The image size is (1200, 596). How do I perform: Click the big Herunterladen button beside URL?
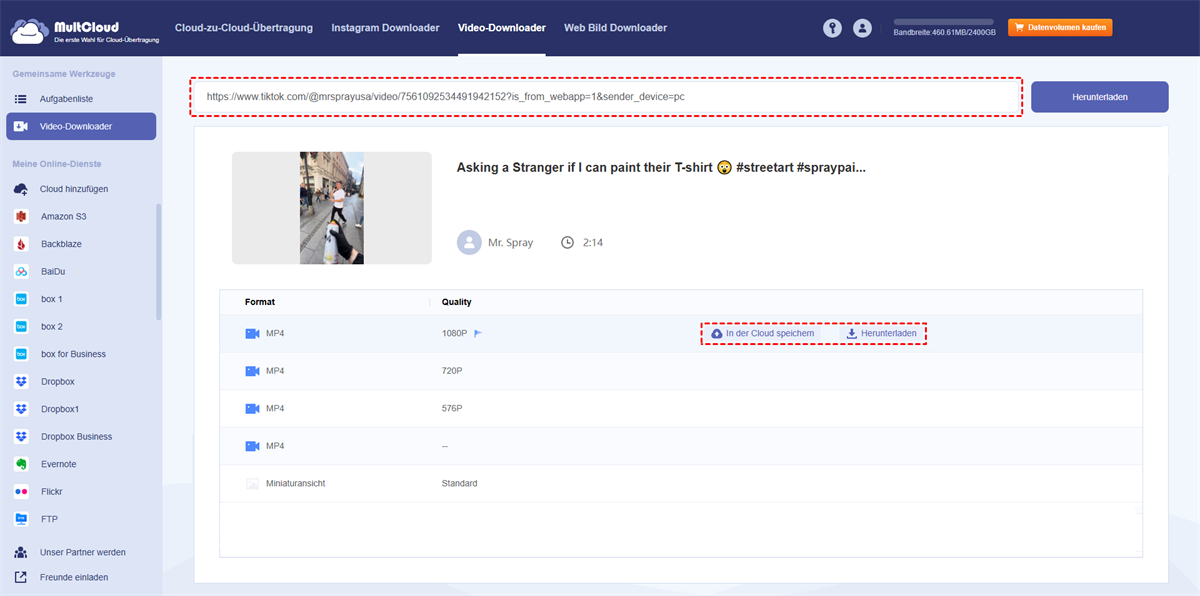[x=1099, y=97]
